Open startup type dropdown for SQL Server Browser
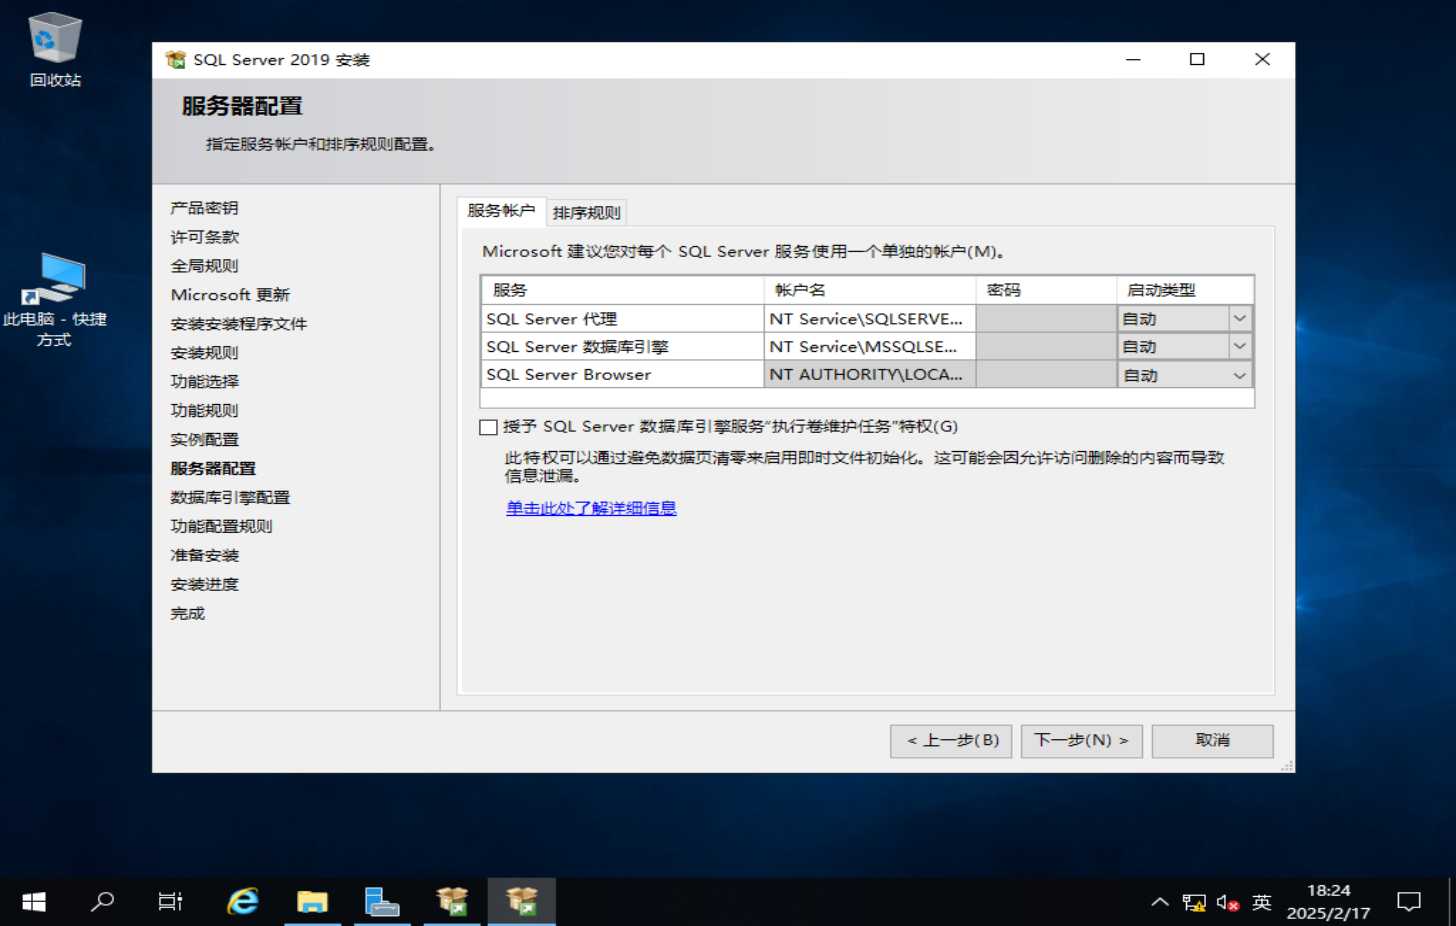This screenshot has height=926, width=1456. click(1240, 374)
